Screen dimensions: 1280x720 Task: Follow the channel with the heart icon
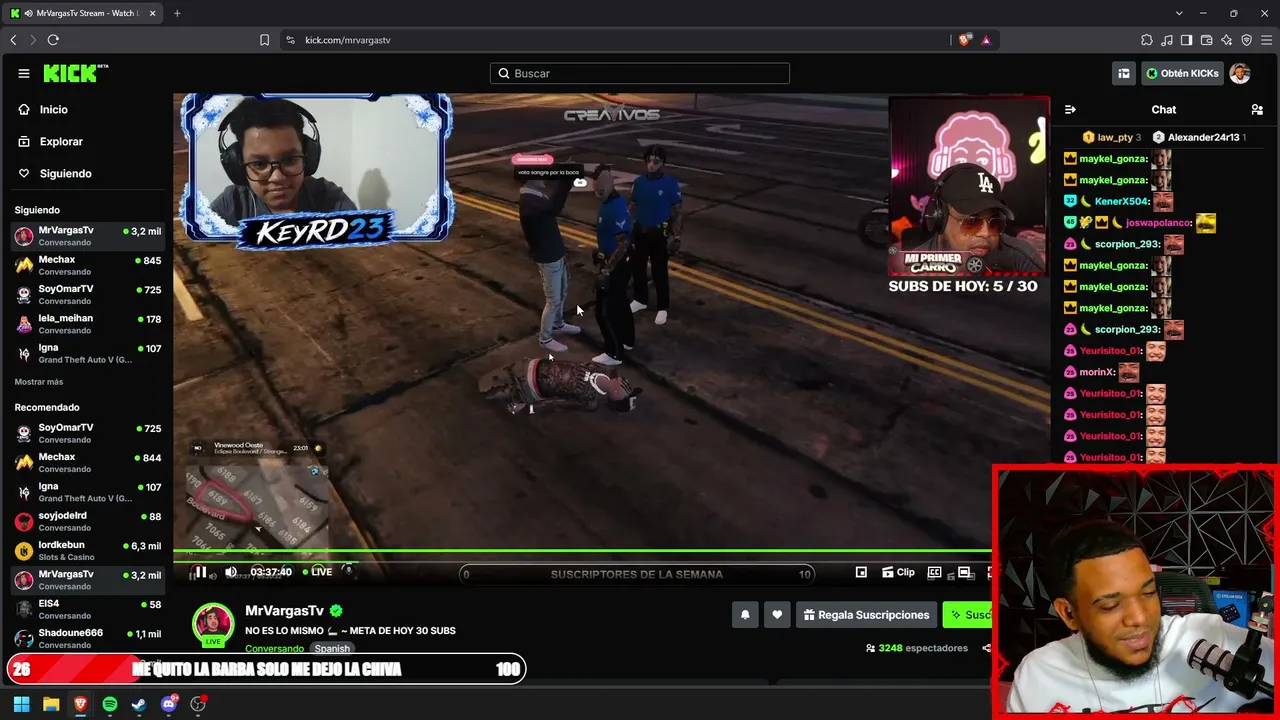tap(777, 615)
